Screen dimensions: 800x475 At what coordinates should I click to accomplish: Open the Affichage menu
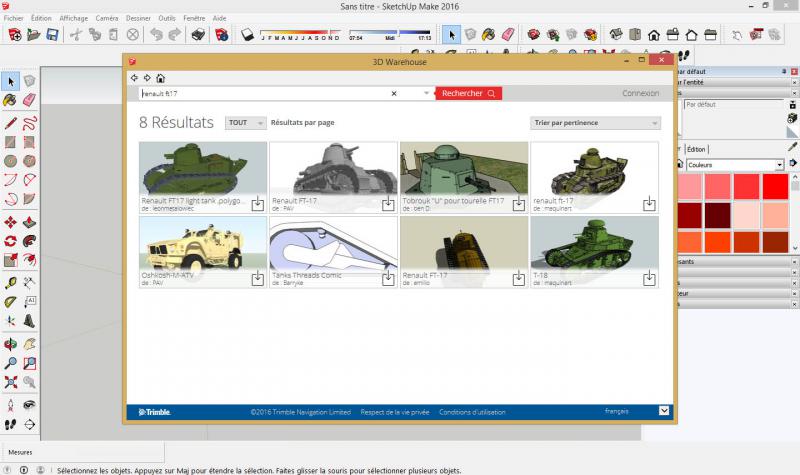pyautogui.click(x=73, y=18)
